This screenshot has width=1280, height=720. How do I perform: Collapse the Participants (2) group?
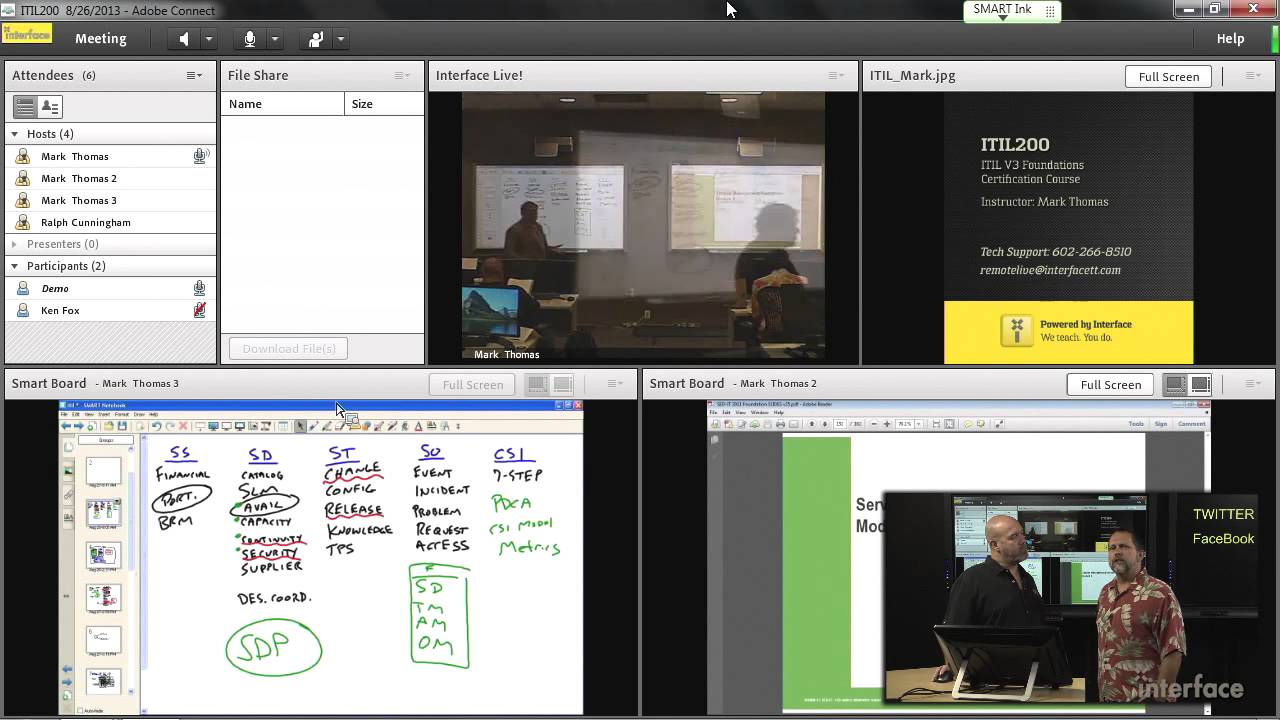click(x=14, y=266)
